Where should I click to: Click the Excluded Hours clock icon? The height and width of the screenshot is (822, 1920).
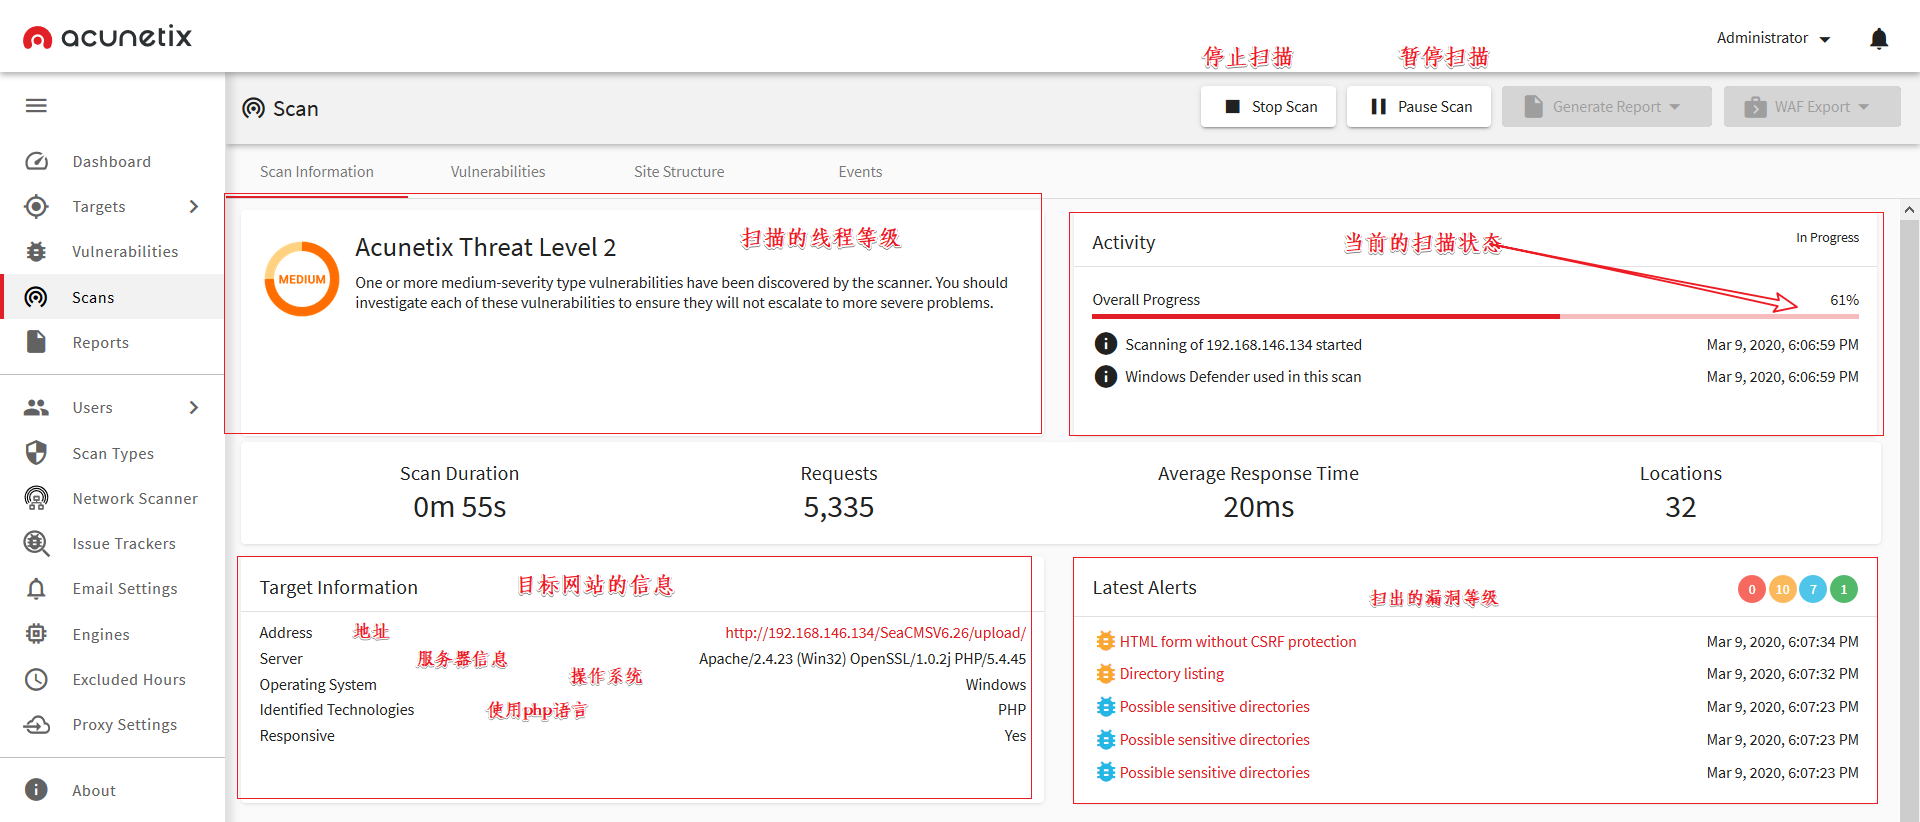click(36, 679)
